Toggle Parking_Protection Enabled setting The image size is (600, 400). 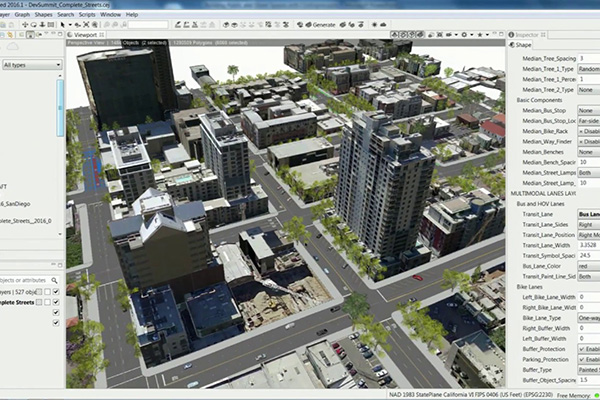pos(589,359)
